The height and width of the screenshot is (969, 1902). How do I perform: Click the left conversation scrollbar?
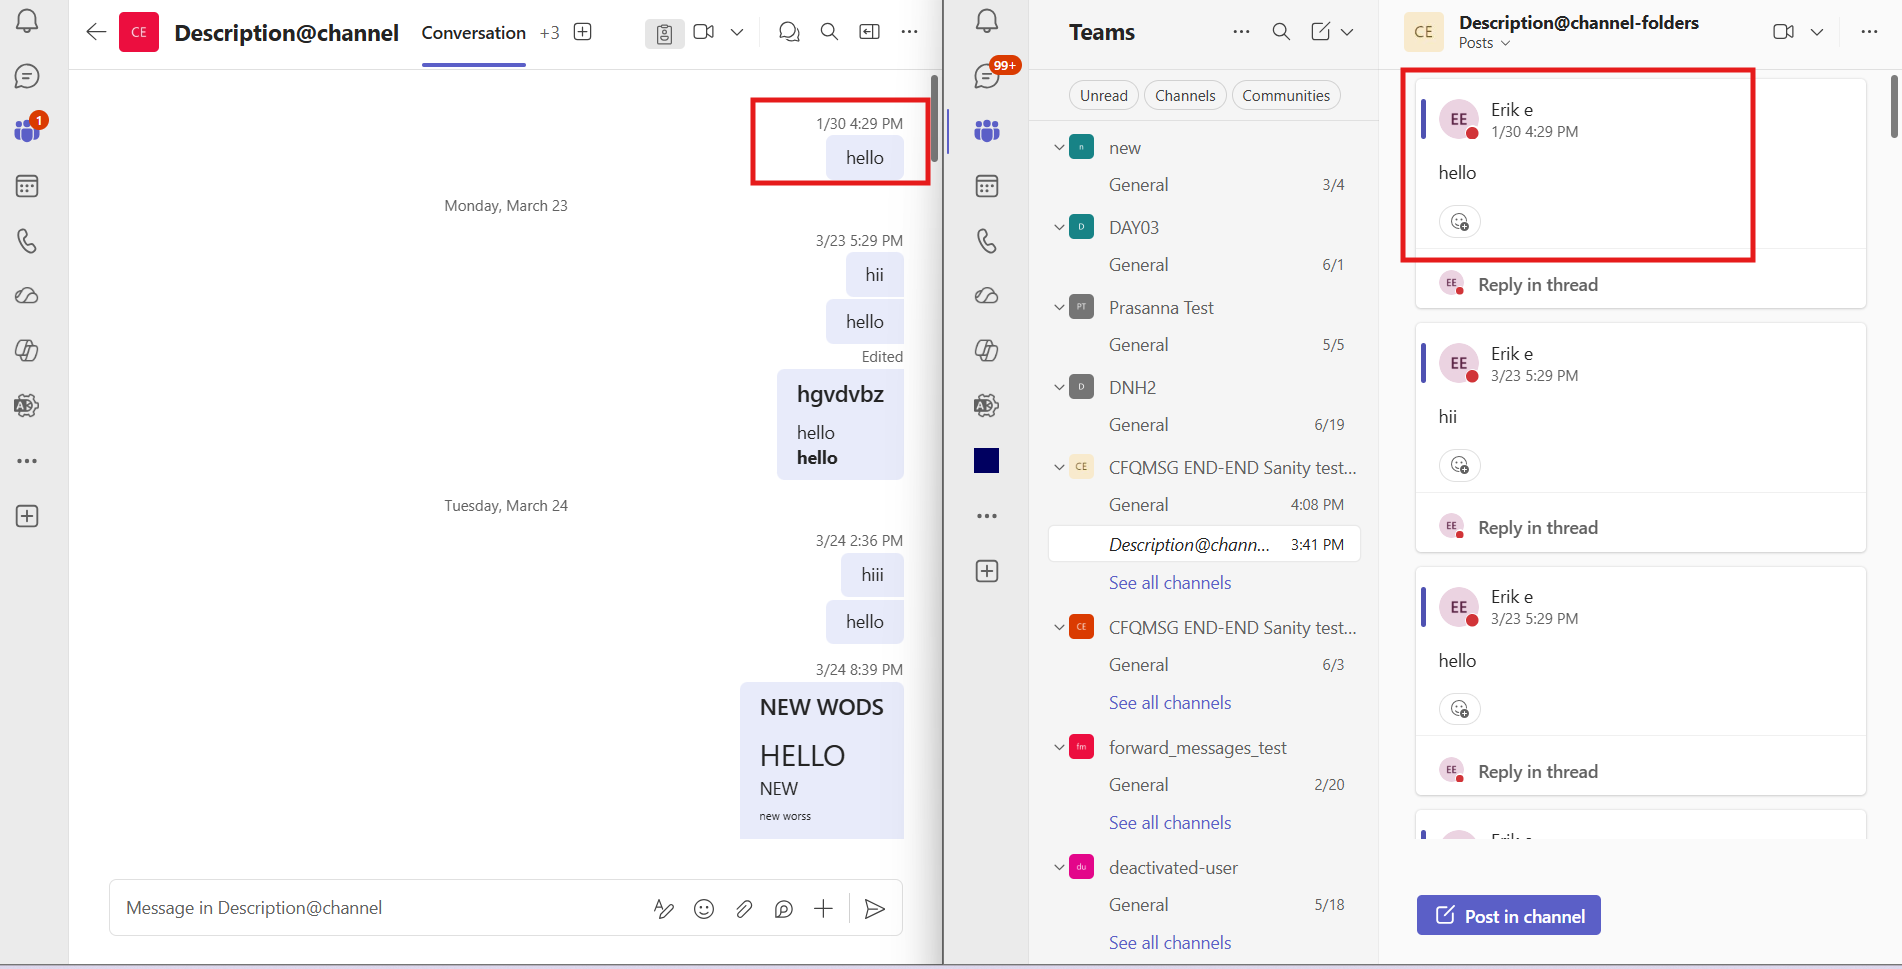[934, 118]
